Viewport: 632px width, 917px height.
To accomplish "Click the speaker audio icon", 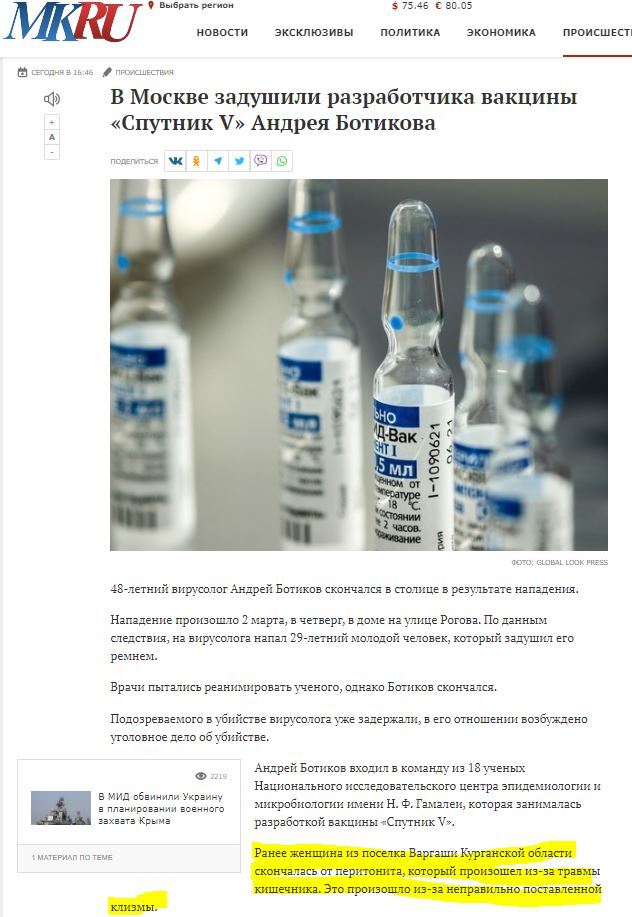I will [x=52, y=99].
